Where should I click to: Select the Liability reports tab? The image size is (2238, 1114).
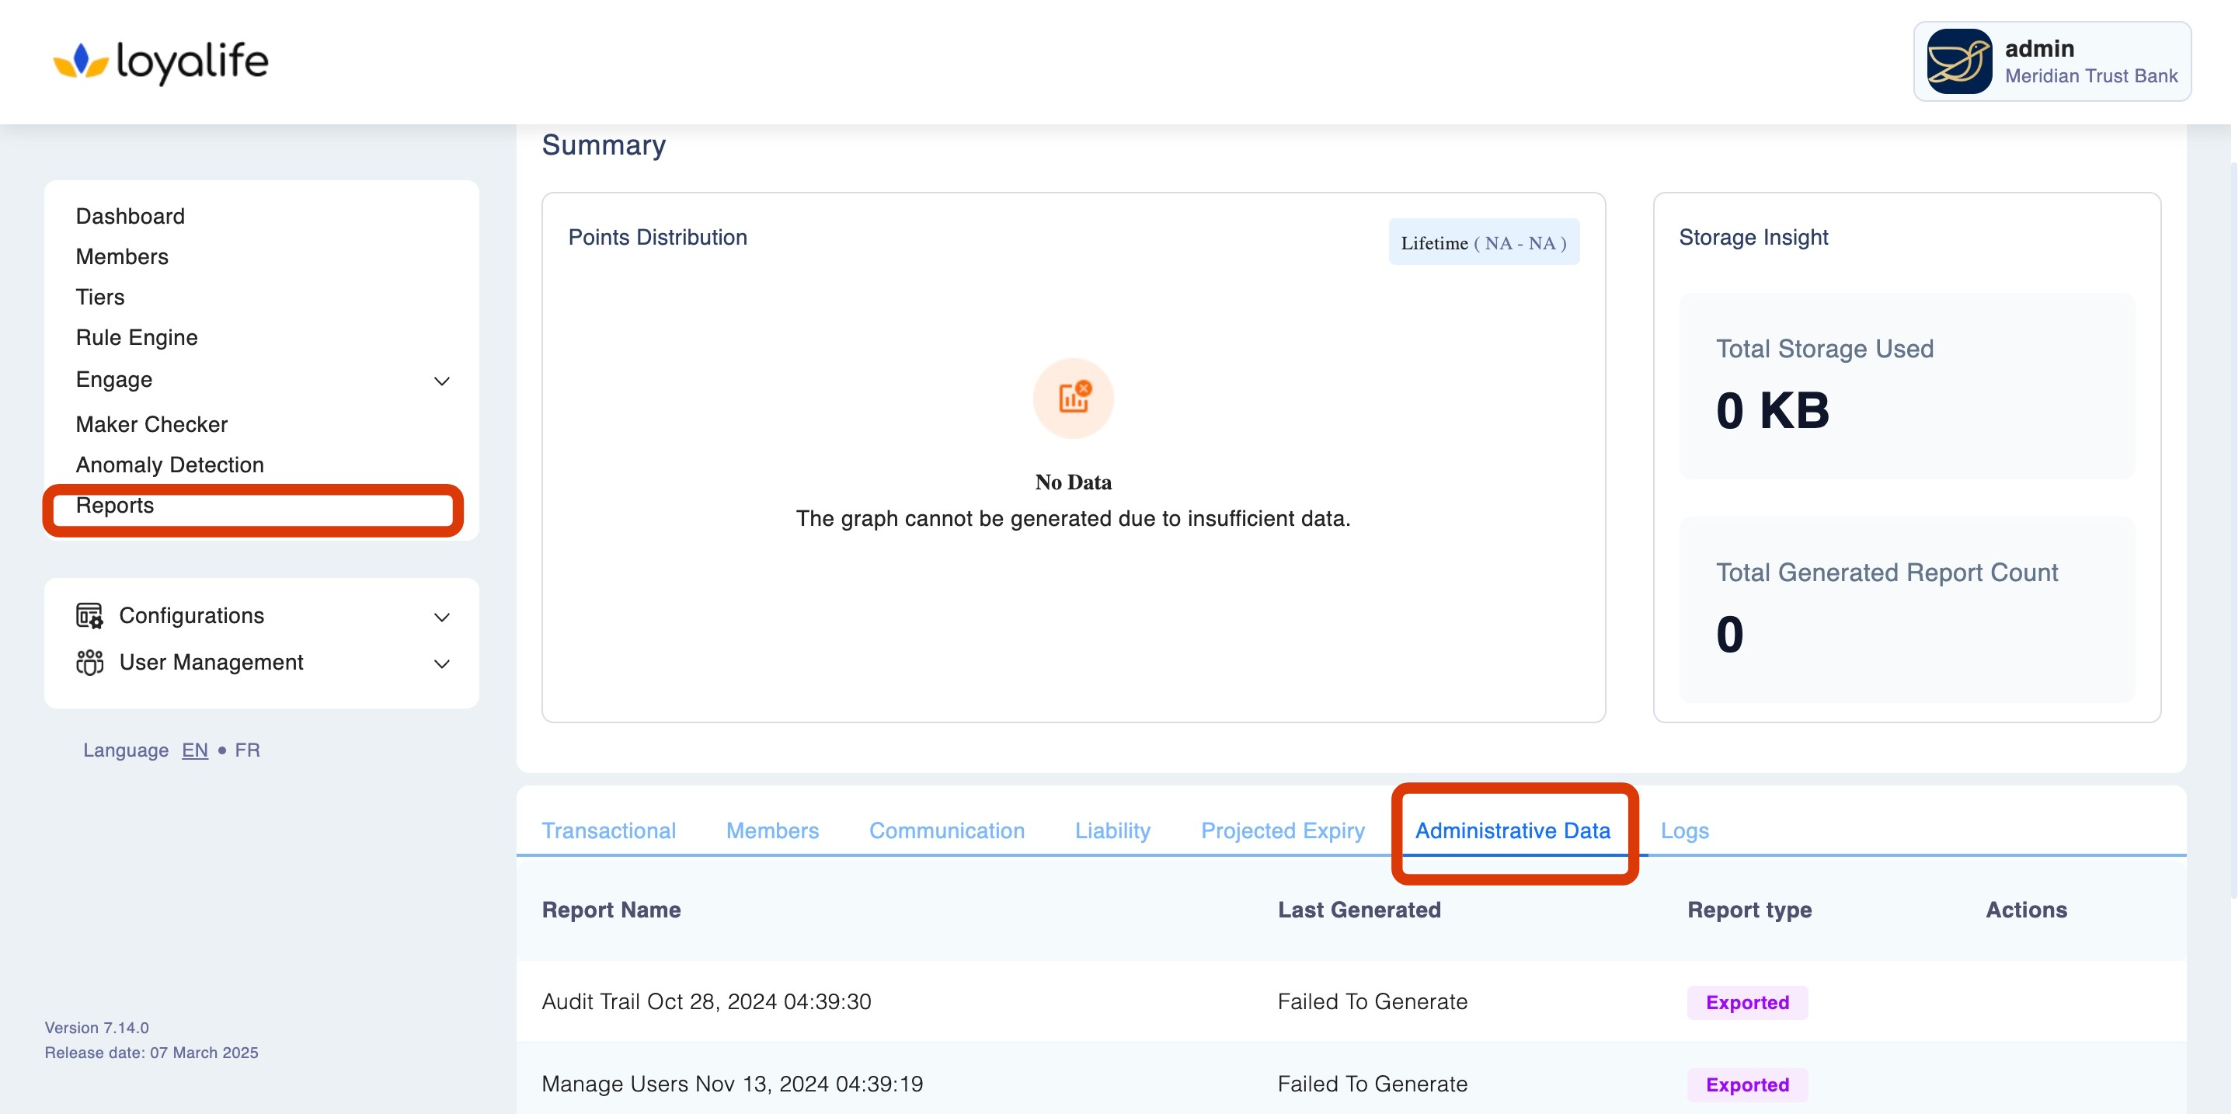point(1112,830)
